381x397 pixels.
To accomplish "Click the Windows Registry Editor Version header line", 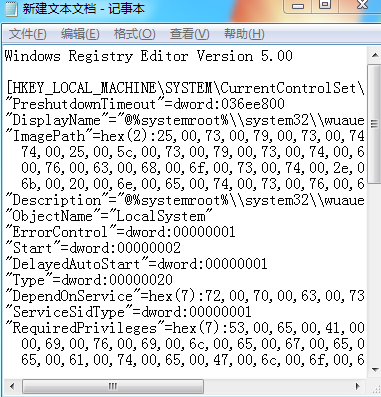I will point(149,56).
